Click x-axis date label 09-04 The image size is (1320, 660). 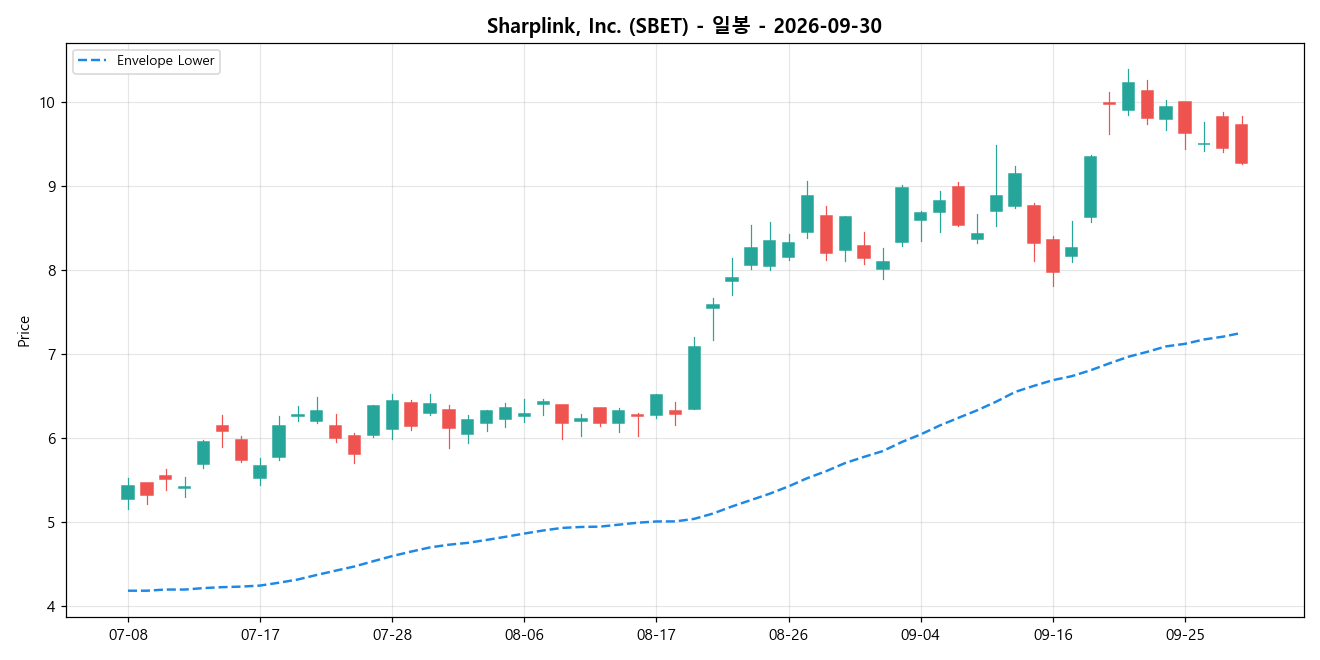[x=920, y=635]
